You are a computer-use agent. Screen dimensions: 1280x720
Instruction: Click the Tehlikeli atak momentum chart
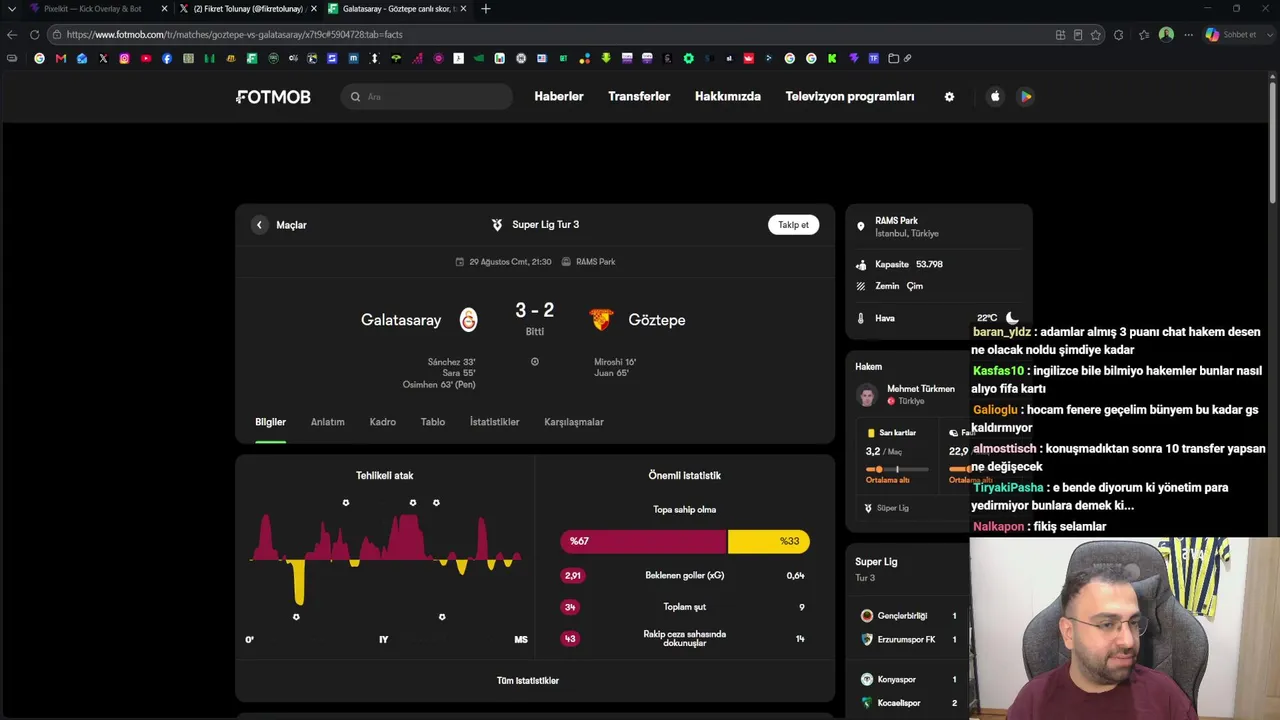(385, 562)
